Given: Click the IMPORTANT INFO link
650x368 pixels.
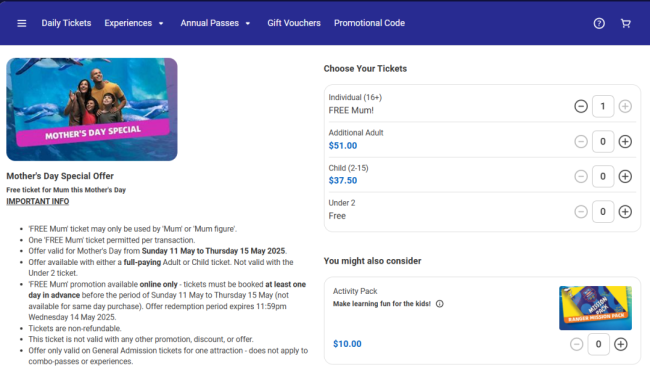Looking at the screenshot, I should [x=38, y=201].
